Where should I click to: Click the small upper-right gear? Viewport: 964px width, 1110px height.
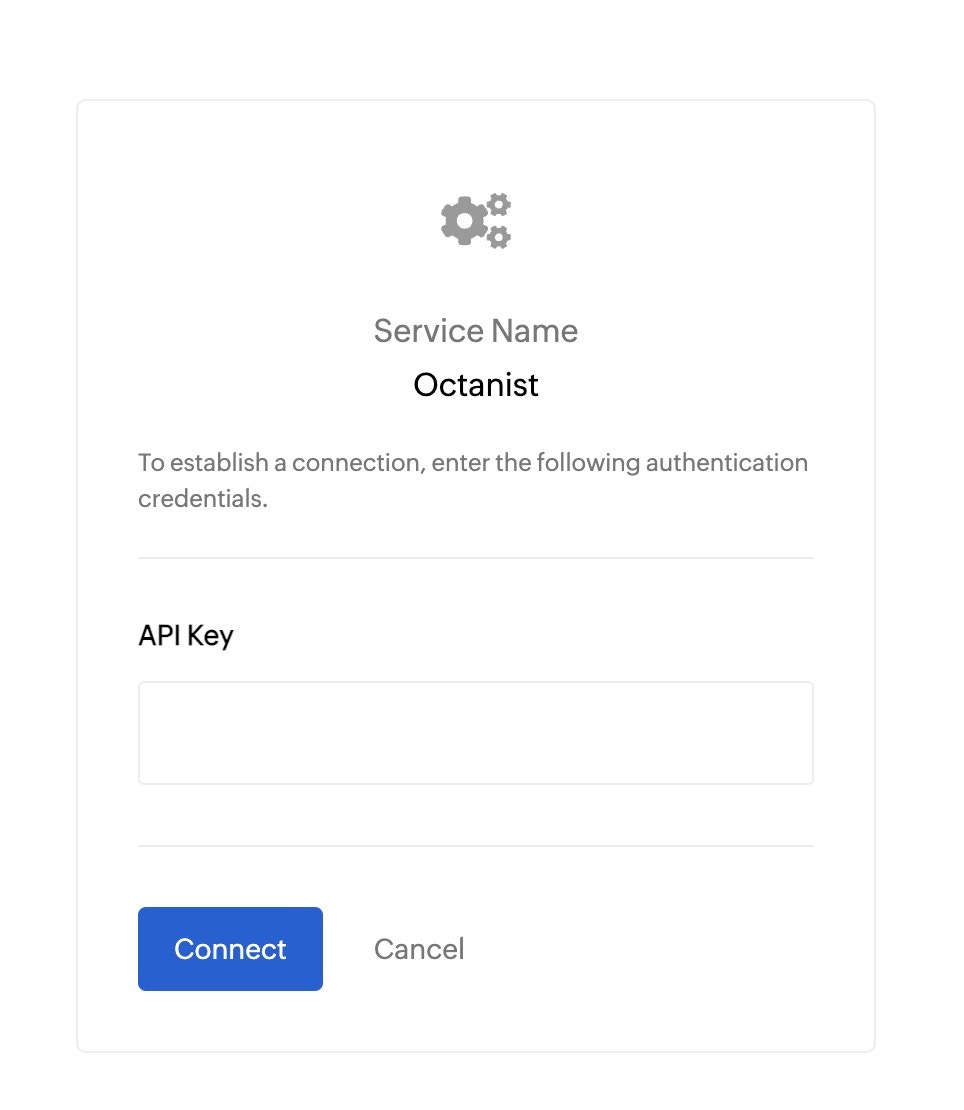coord(498,204)
